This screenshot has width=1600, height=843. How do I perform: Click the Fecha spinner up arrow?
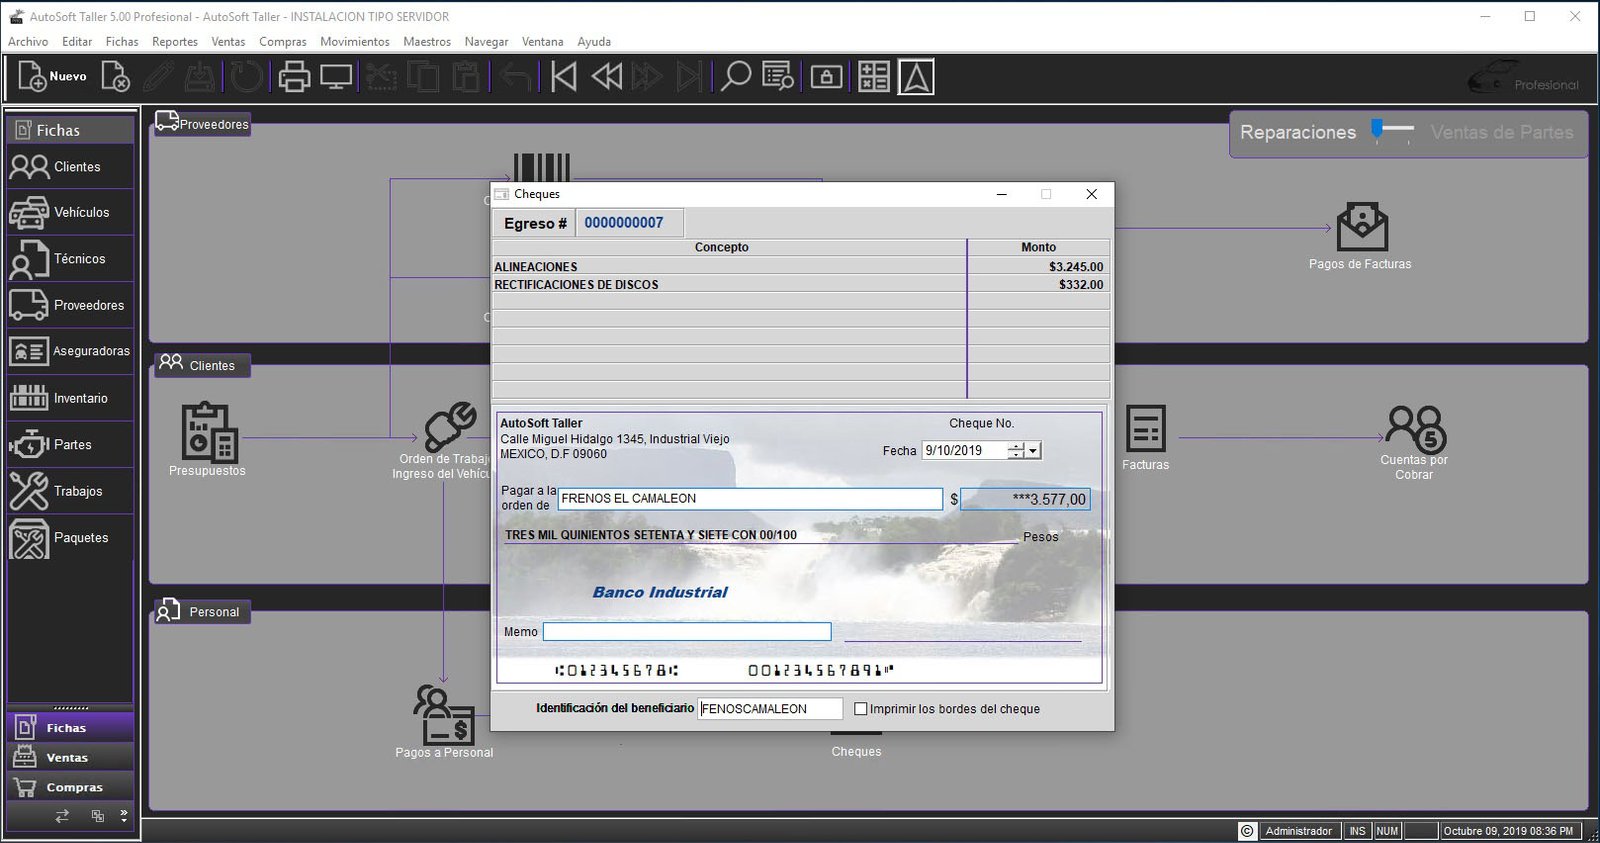click(1016, 446)
